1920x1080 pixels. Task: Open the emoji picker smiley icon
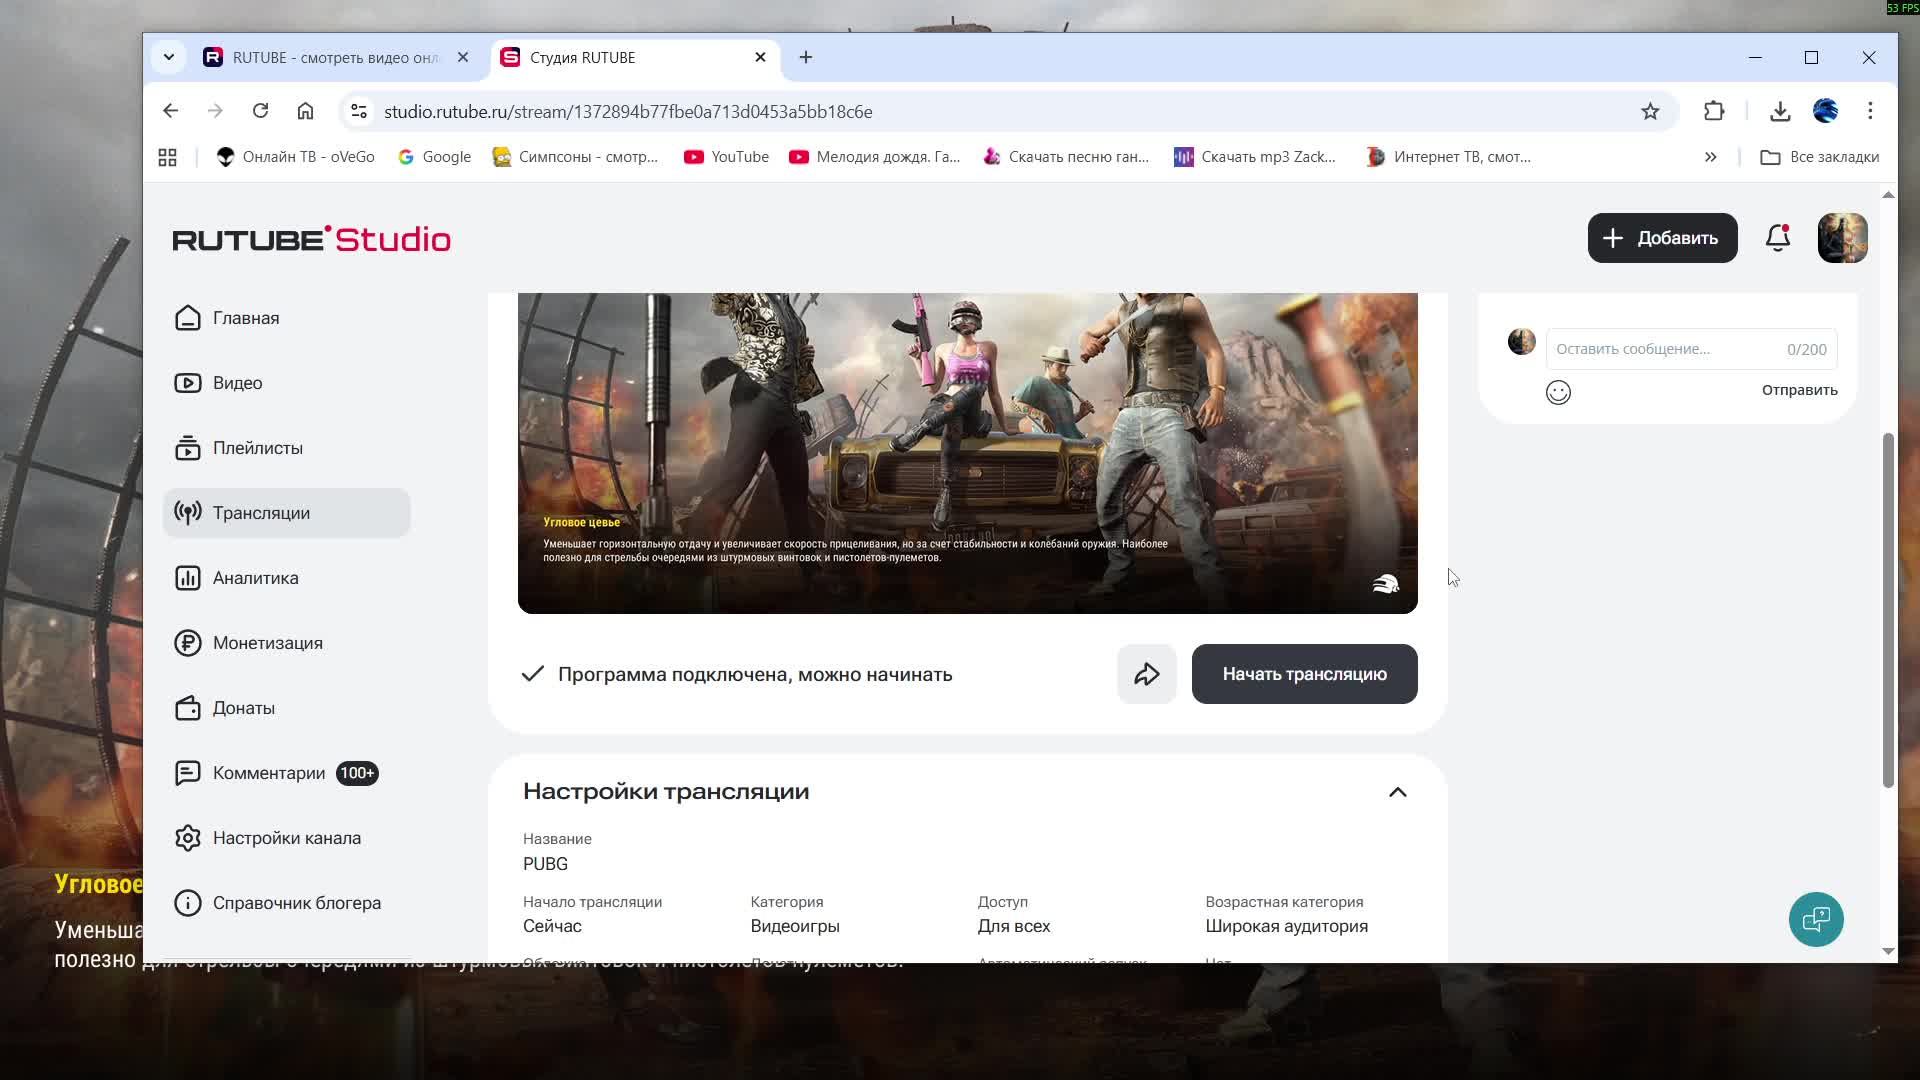tap(1558, 392)
